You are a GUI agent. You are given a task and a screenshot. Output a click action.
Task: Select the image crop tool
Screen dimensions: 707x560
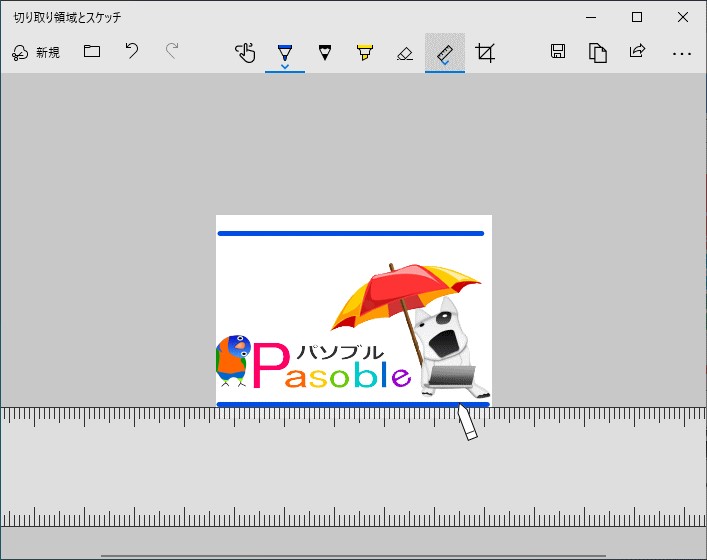pos(485,53)
